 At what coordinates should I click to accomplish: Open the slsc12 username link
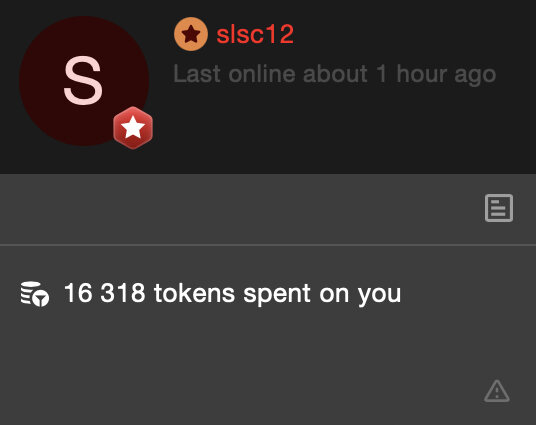[255, 34]
